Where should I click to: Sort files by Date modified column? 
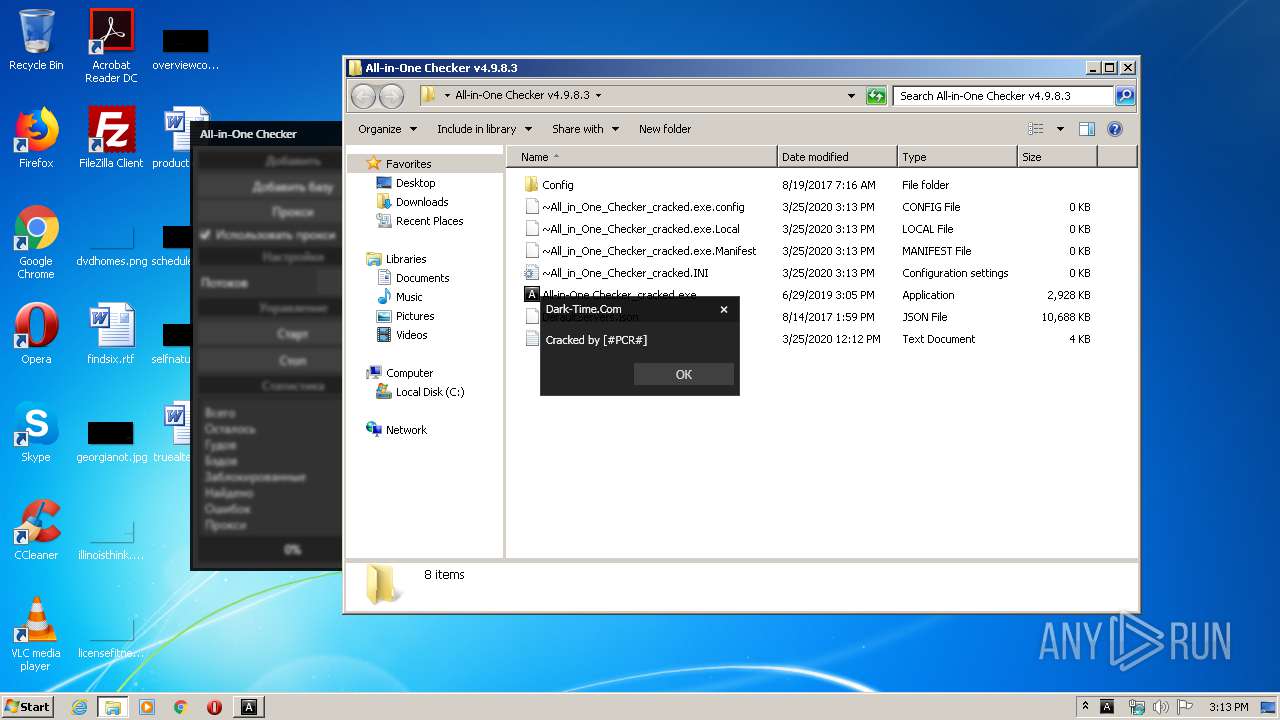point(837,157)
